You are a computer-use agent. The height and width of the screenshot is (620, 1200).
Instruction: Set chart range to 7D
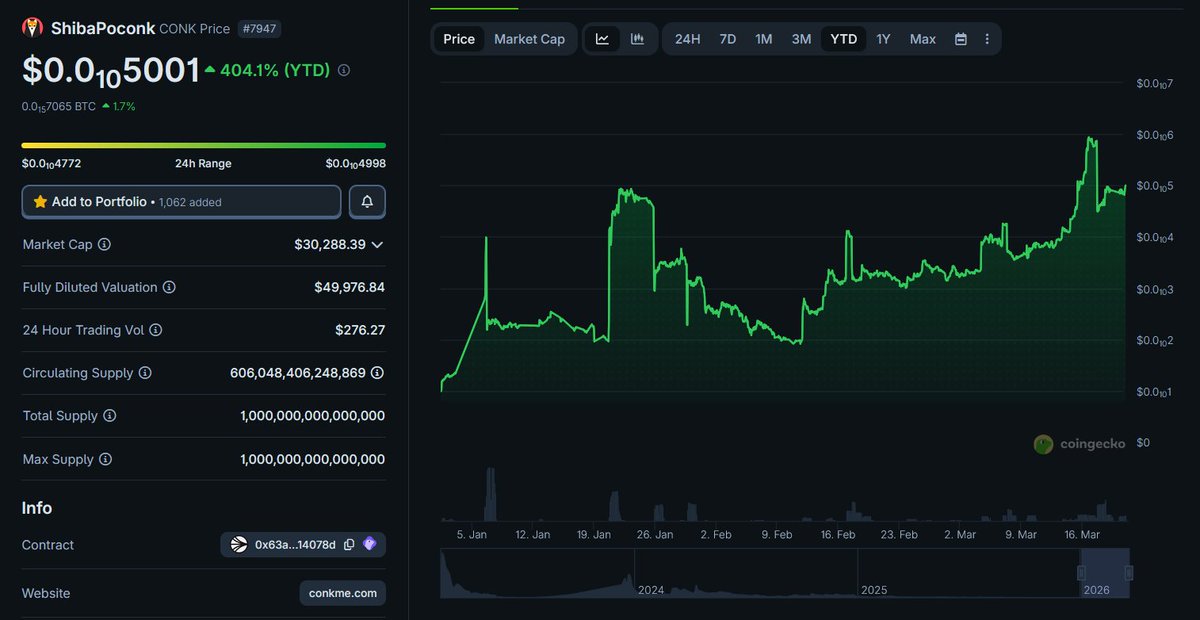[728, 39]
